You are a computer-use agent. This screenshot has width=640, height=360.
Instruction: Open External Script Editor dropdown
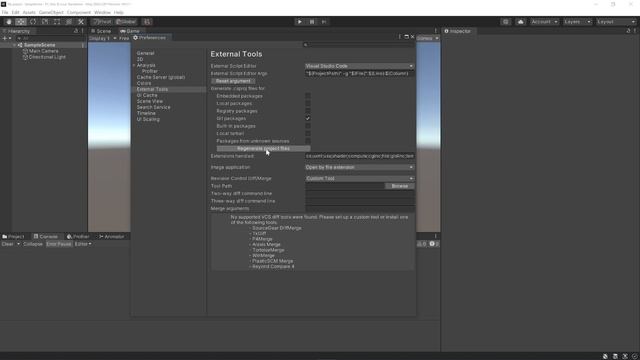point(359,66)
